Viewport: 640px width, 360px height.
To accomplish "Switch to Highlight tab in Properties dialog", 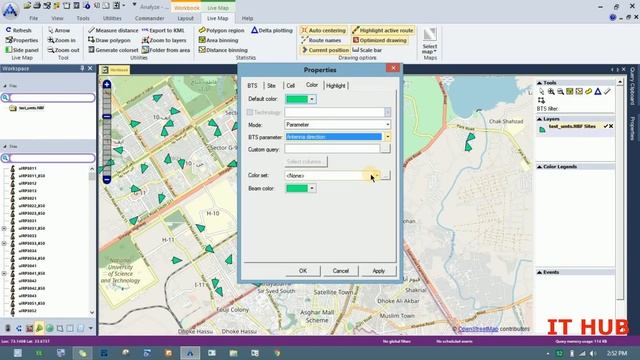I will (x=336, y=86).
